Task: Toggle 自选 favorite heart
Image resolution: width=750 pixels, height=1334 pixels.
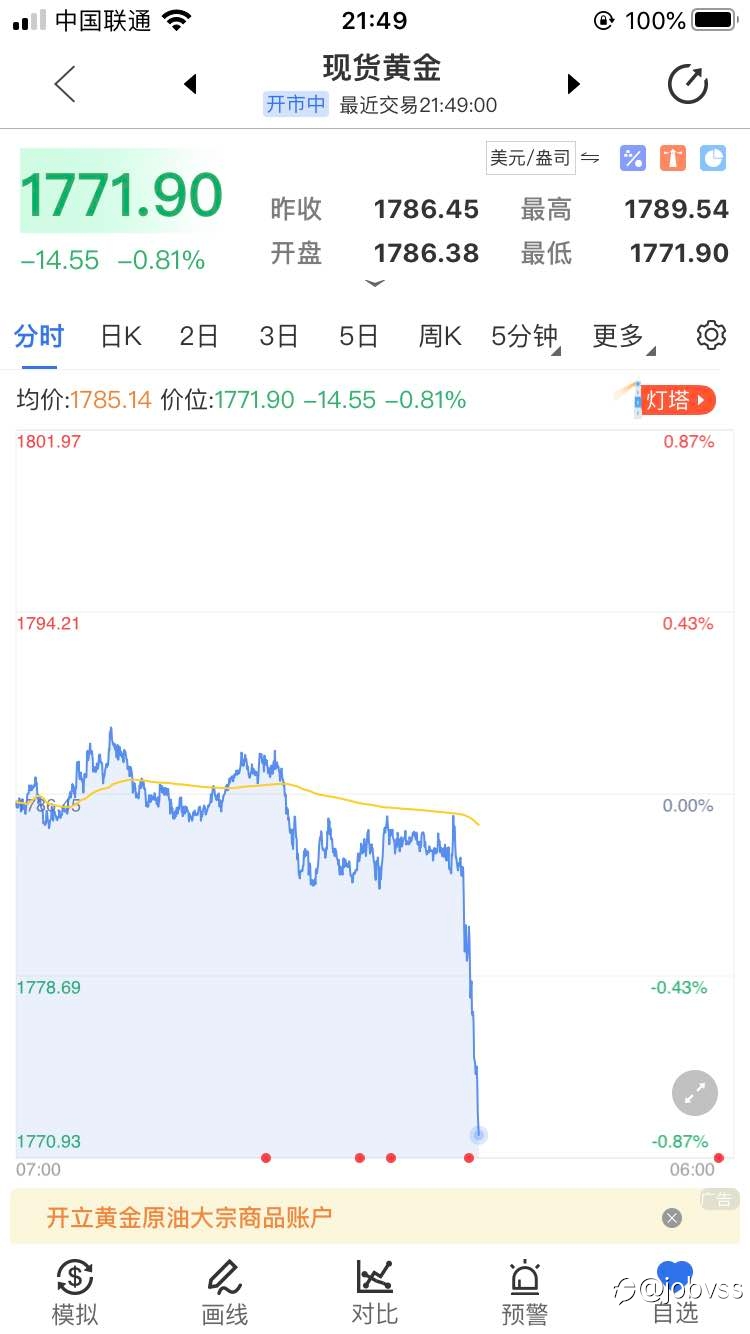Action: pos(675,1293)
